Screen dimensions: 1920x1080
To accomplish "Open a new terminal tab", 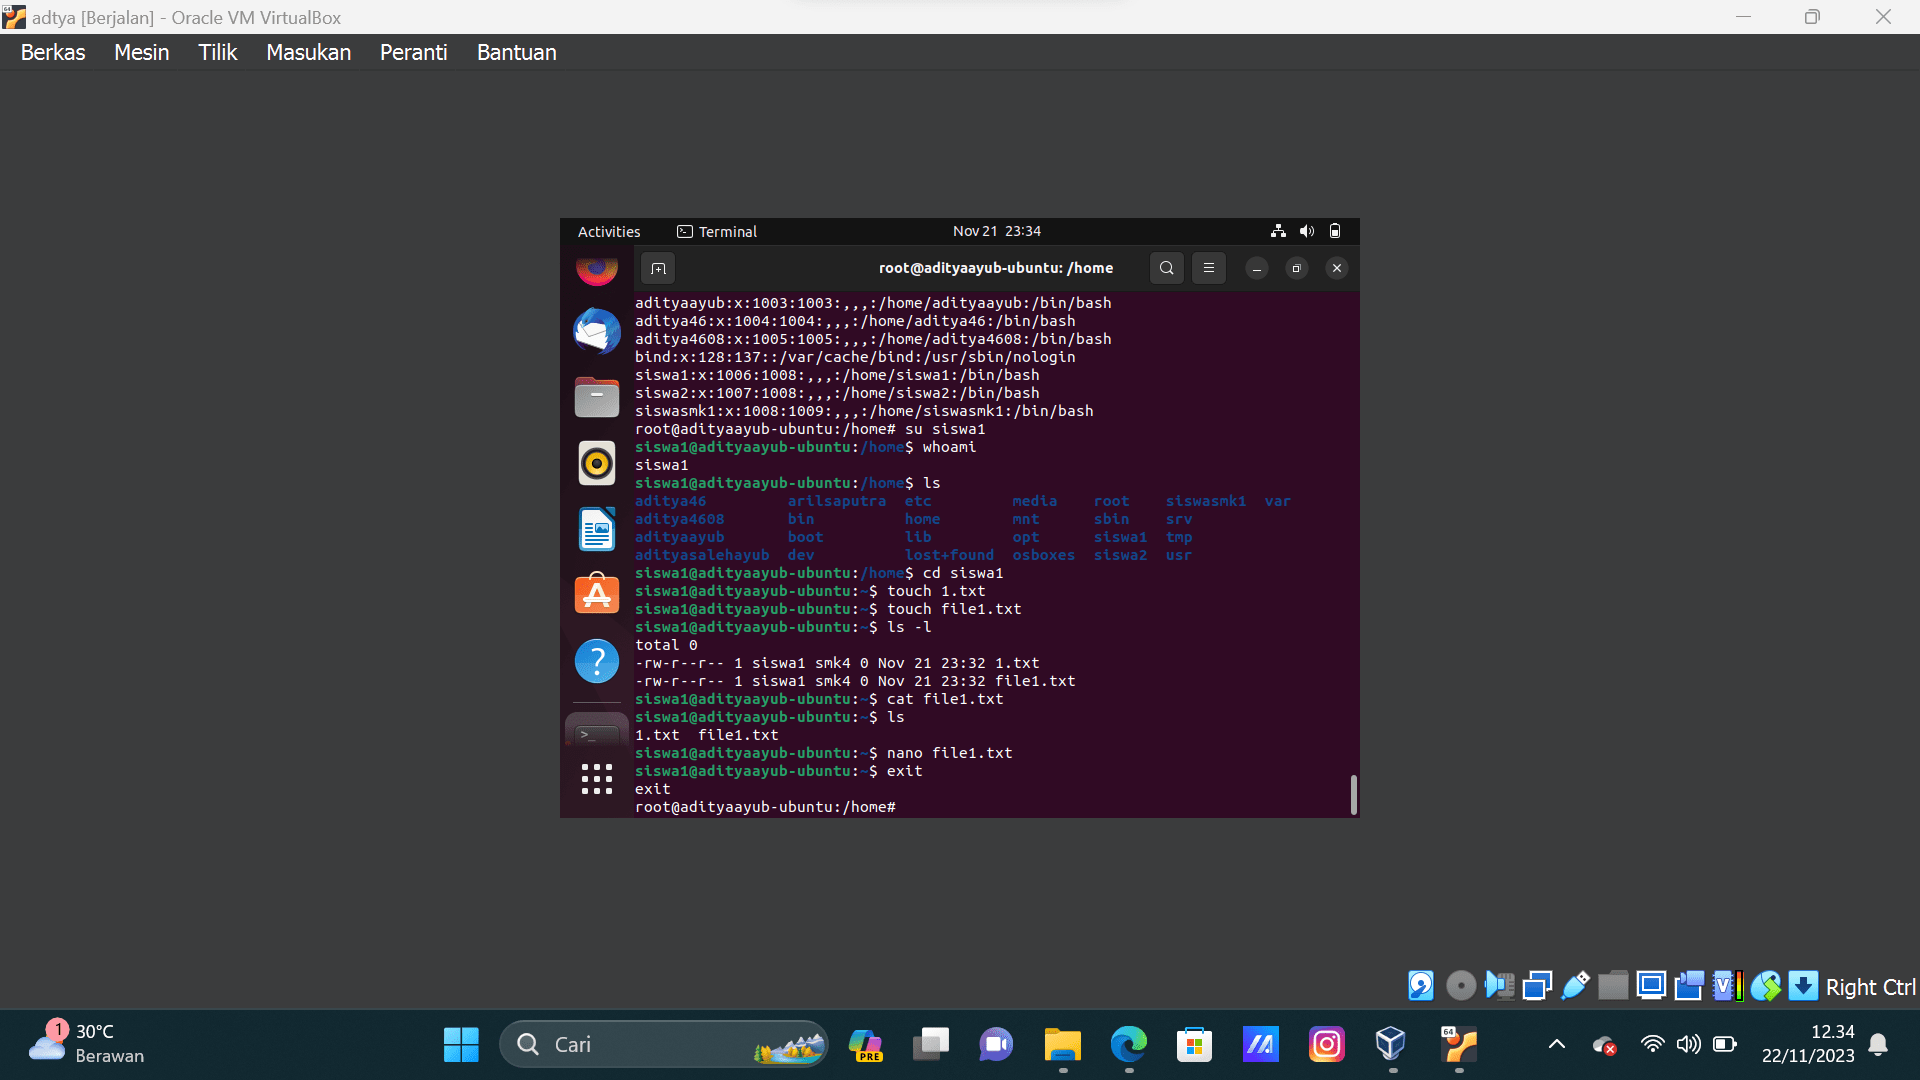I will (x=658, y=268).
